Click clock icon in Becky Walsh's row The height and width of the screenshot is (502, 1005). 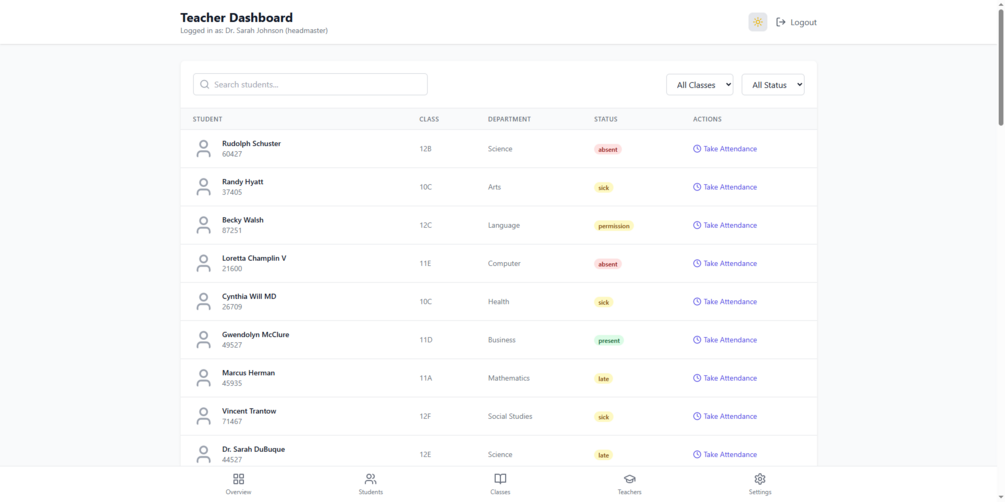697,226
